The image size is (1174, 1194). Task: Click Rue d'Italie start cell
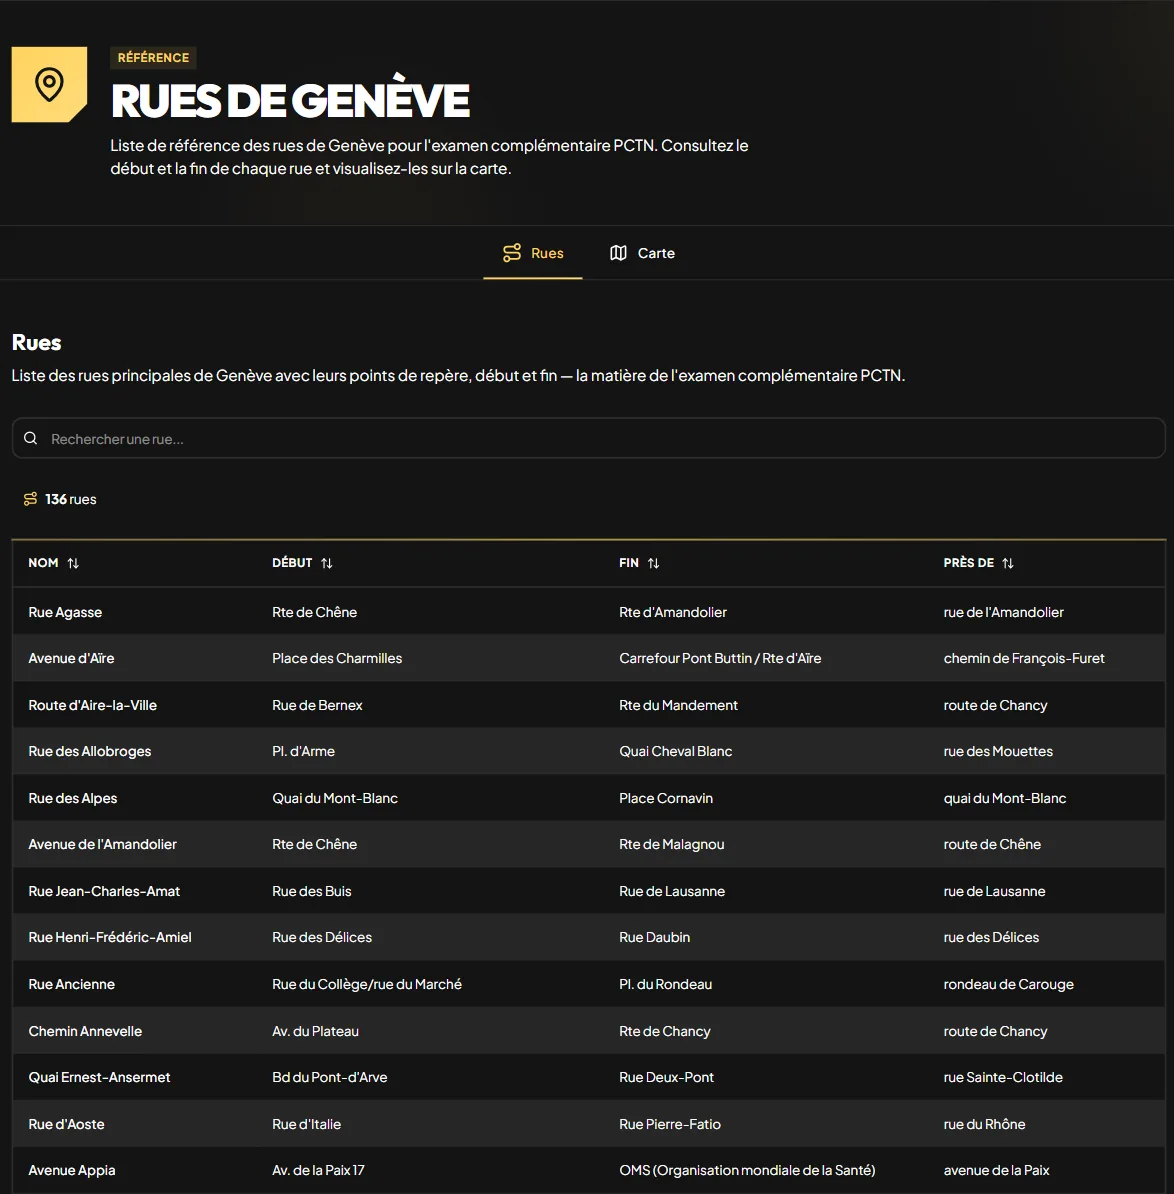(x=306, y=1124)
